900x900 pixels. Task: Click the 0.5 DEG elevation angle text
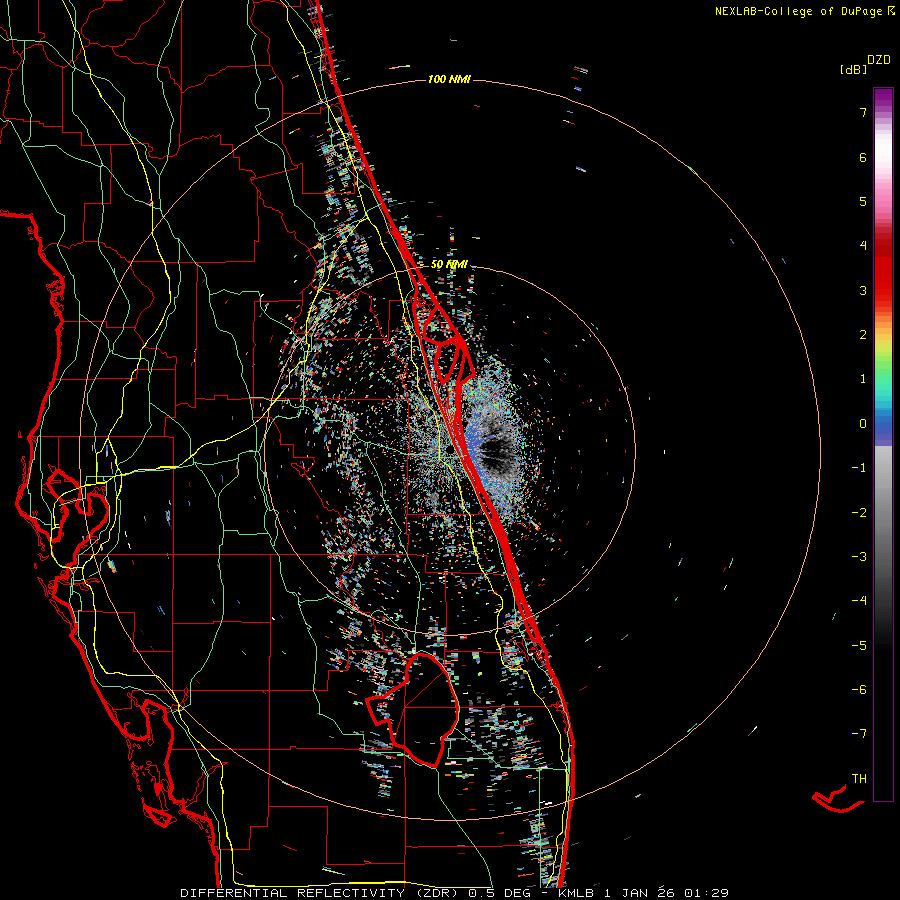tap(499, 893)
